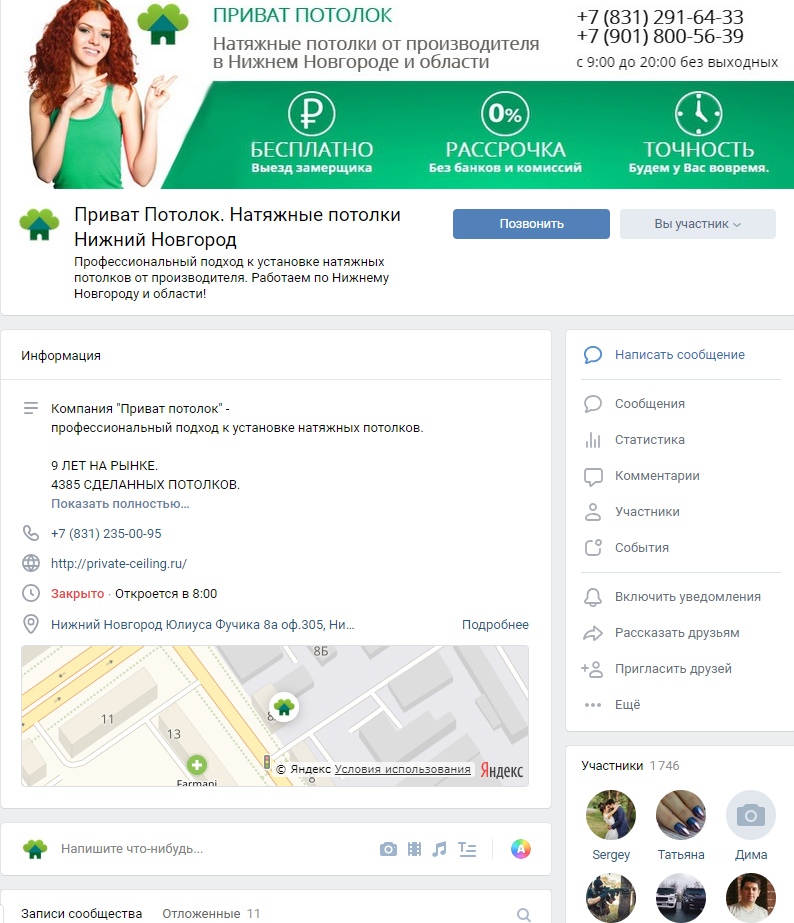Viewport: 794px width, 923px height.
Task: Attach audio with the music note icon
Action: [x=439, y=849]
